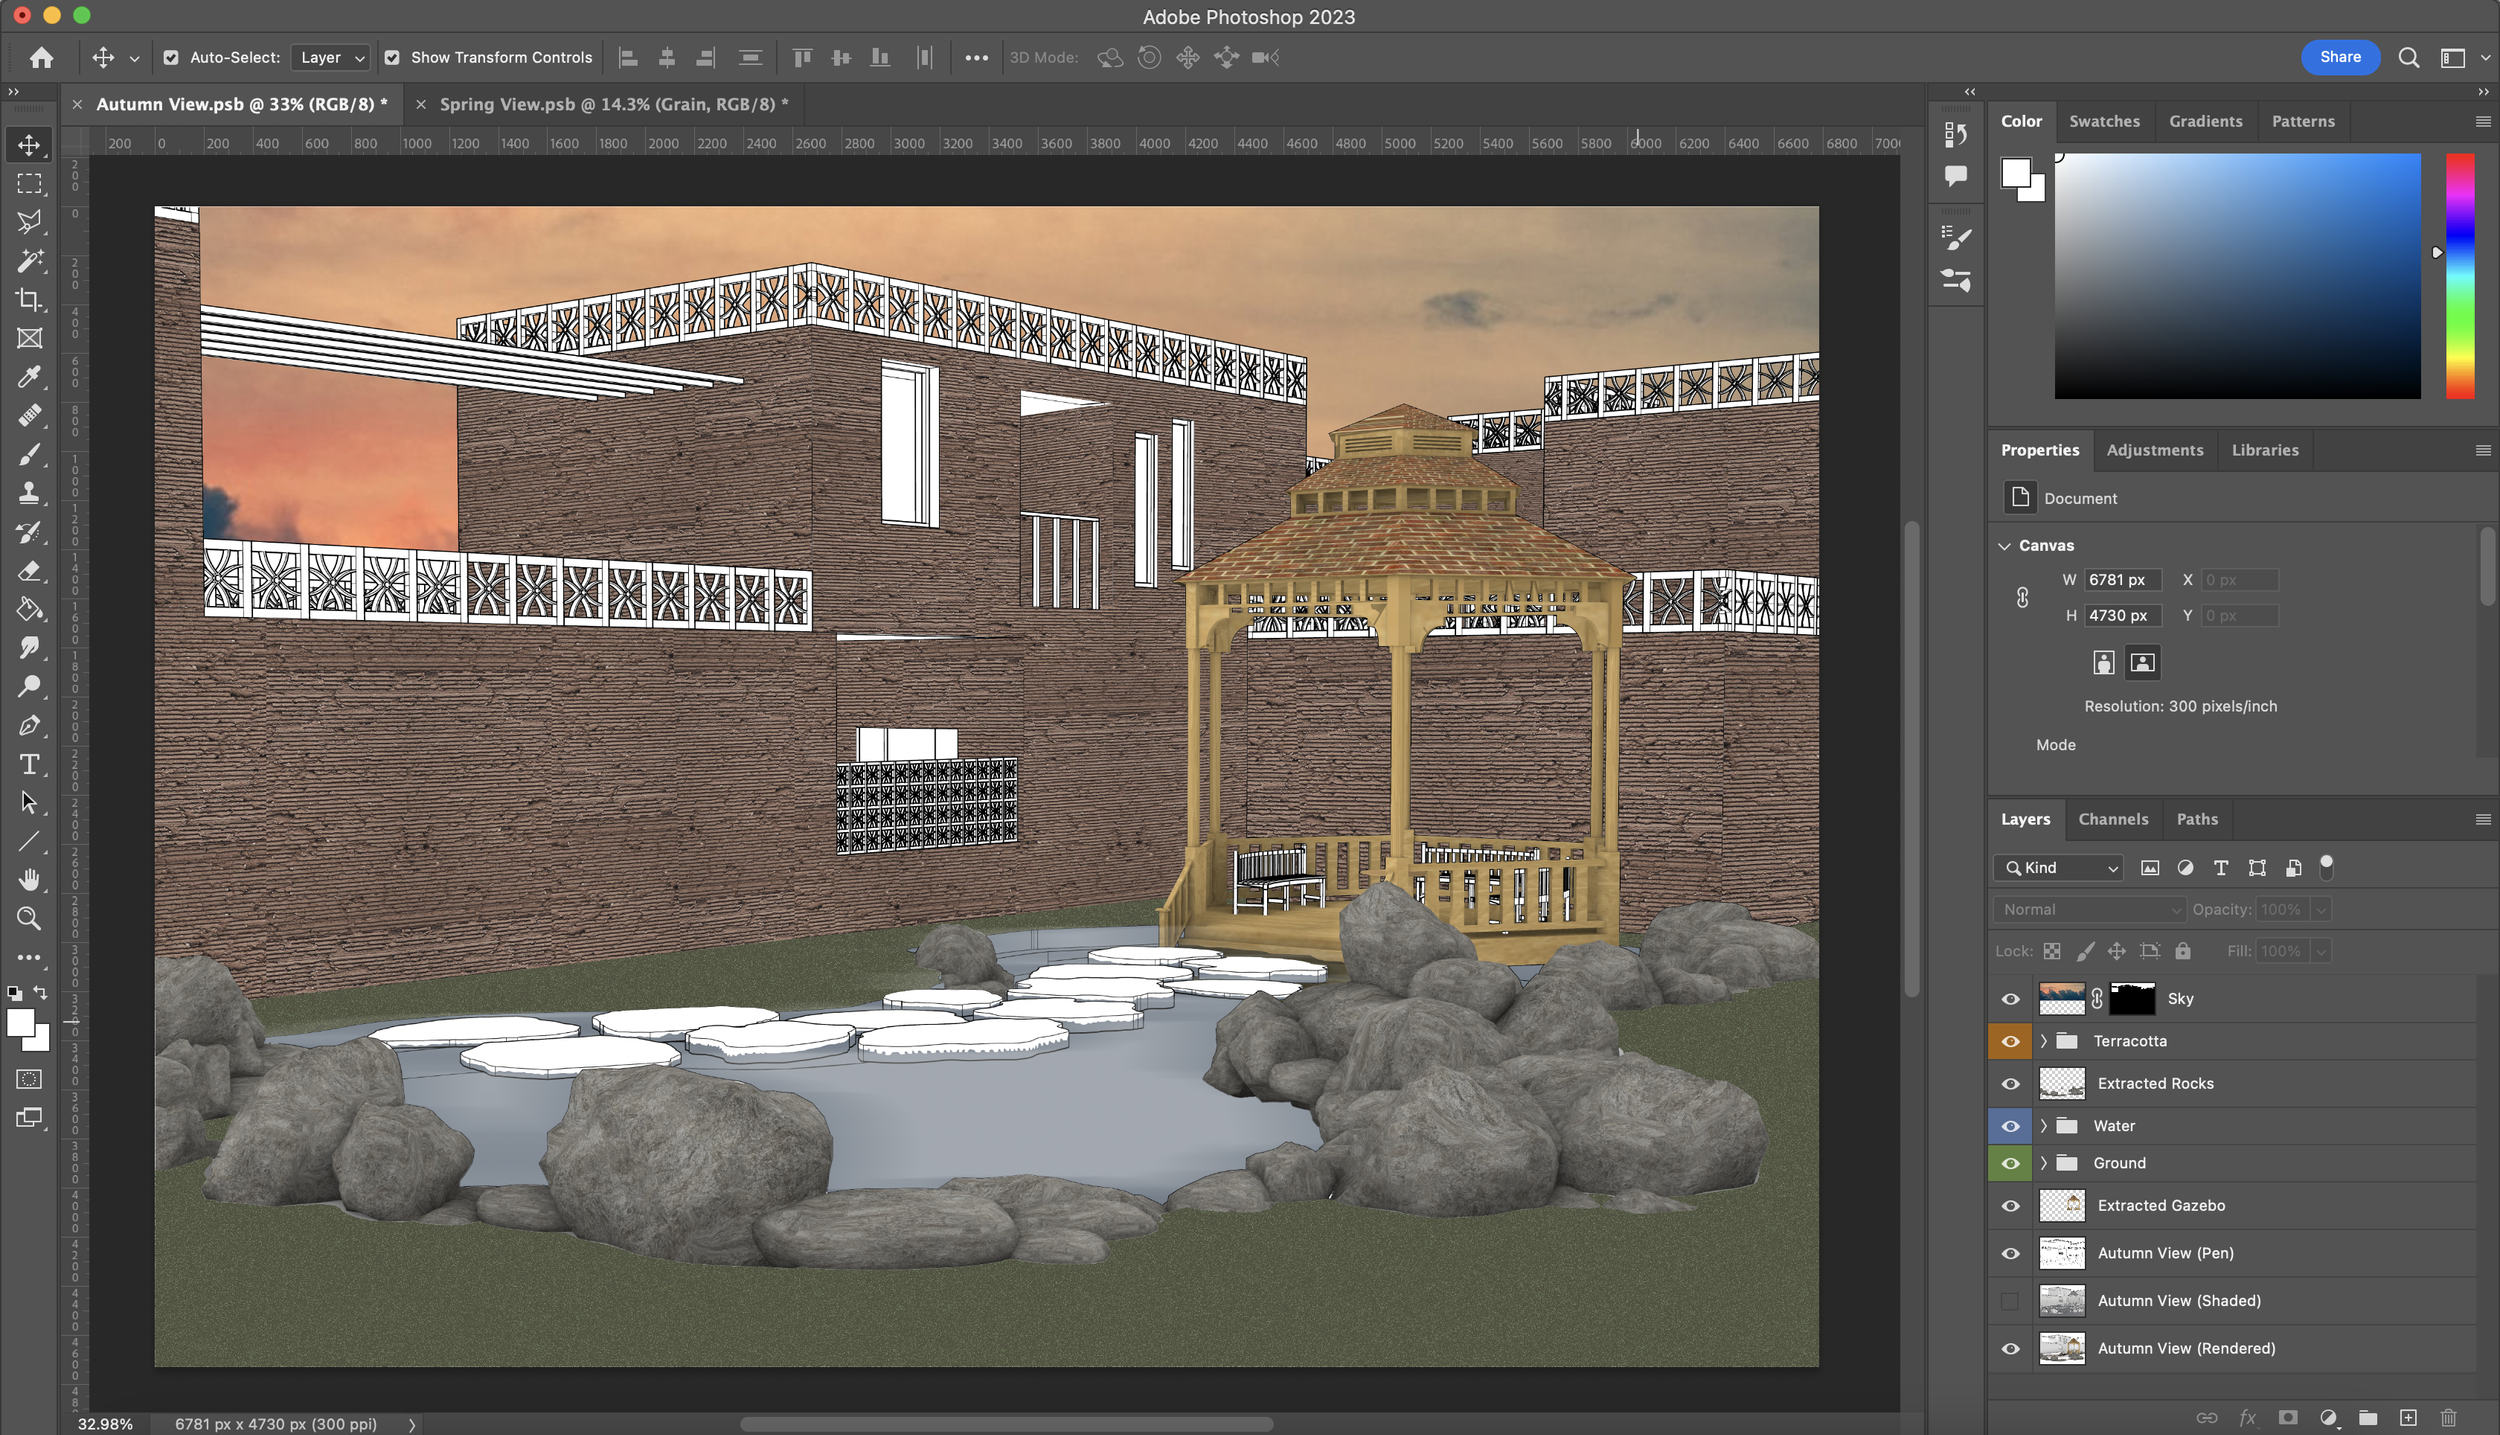Select the Path Selection tool

29,802
